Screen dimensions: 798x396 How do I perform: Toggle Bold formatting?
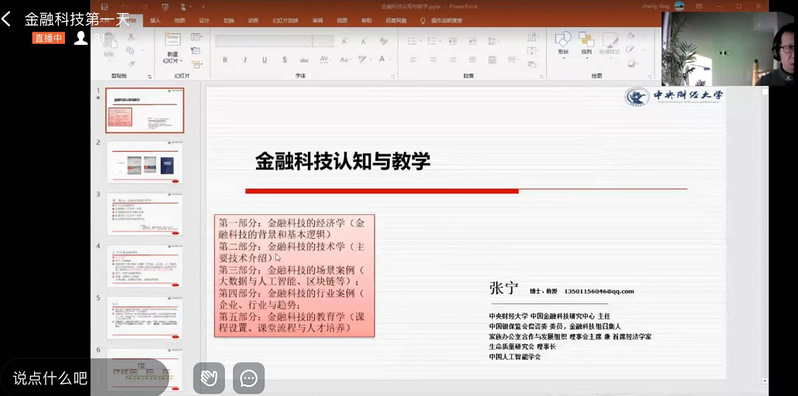pos(225,60)
